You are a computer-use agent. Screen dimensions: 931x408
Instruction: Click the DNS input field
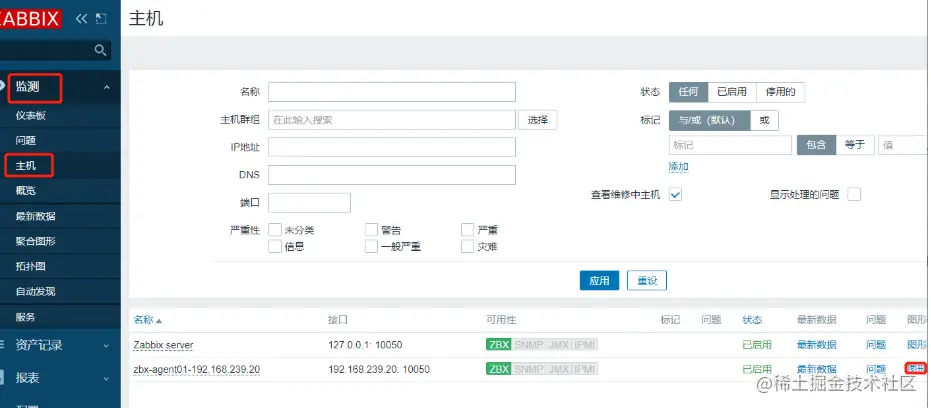(392, 175)
